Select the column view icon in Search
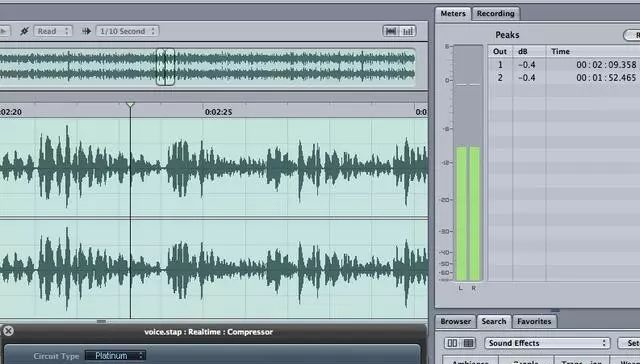Viewport: 640px width, 364px height. 452,343
